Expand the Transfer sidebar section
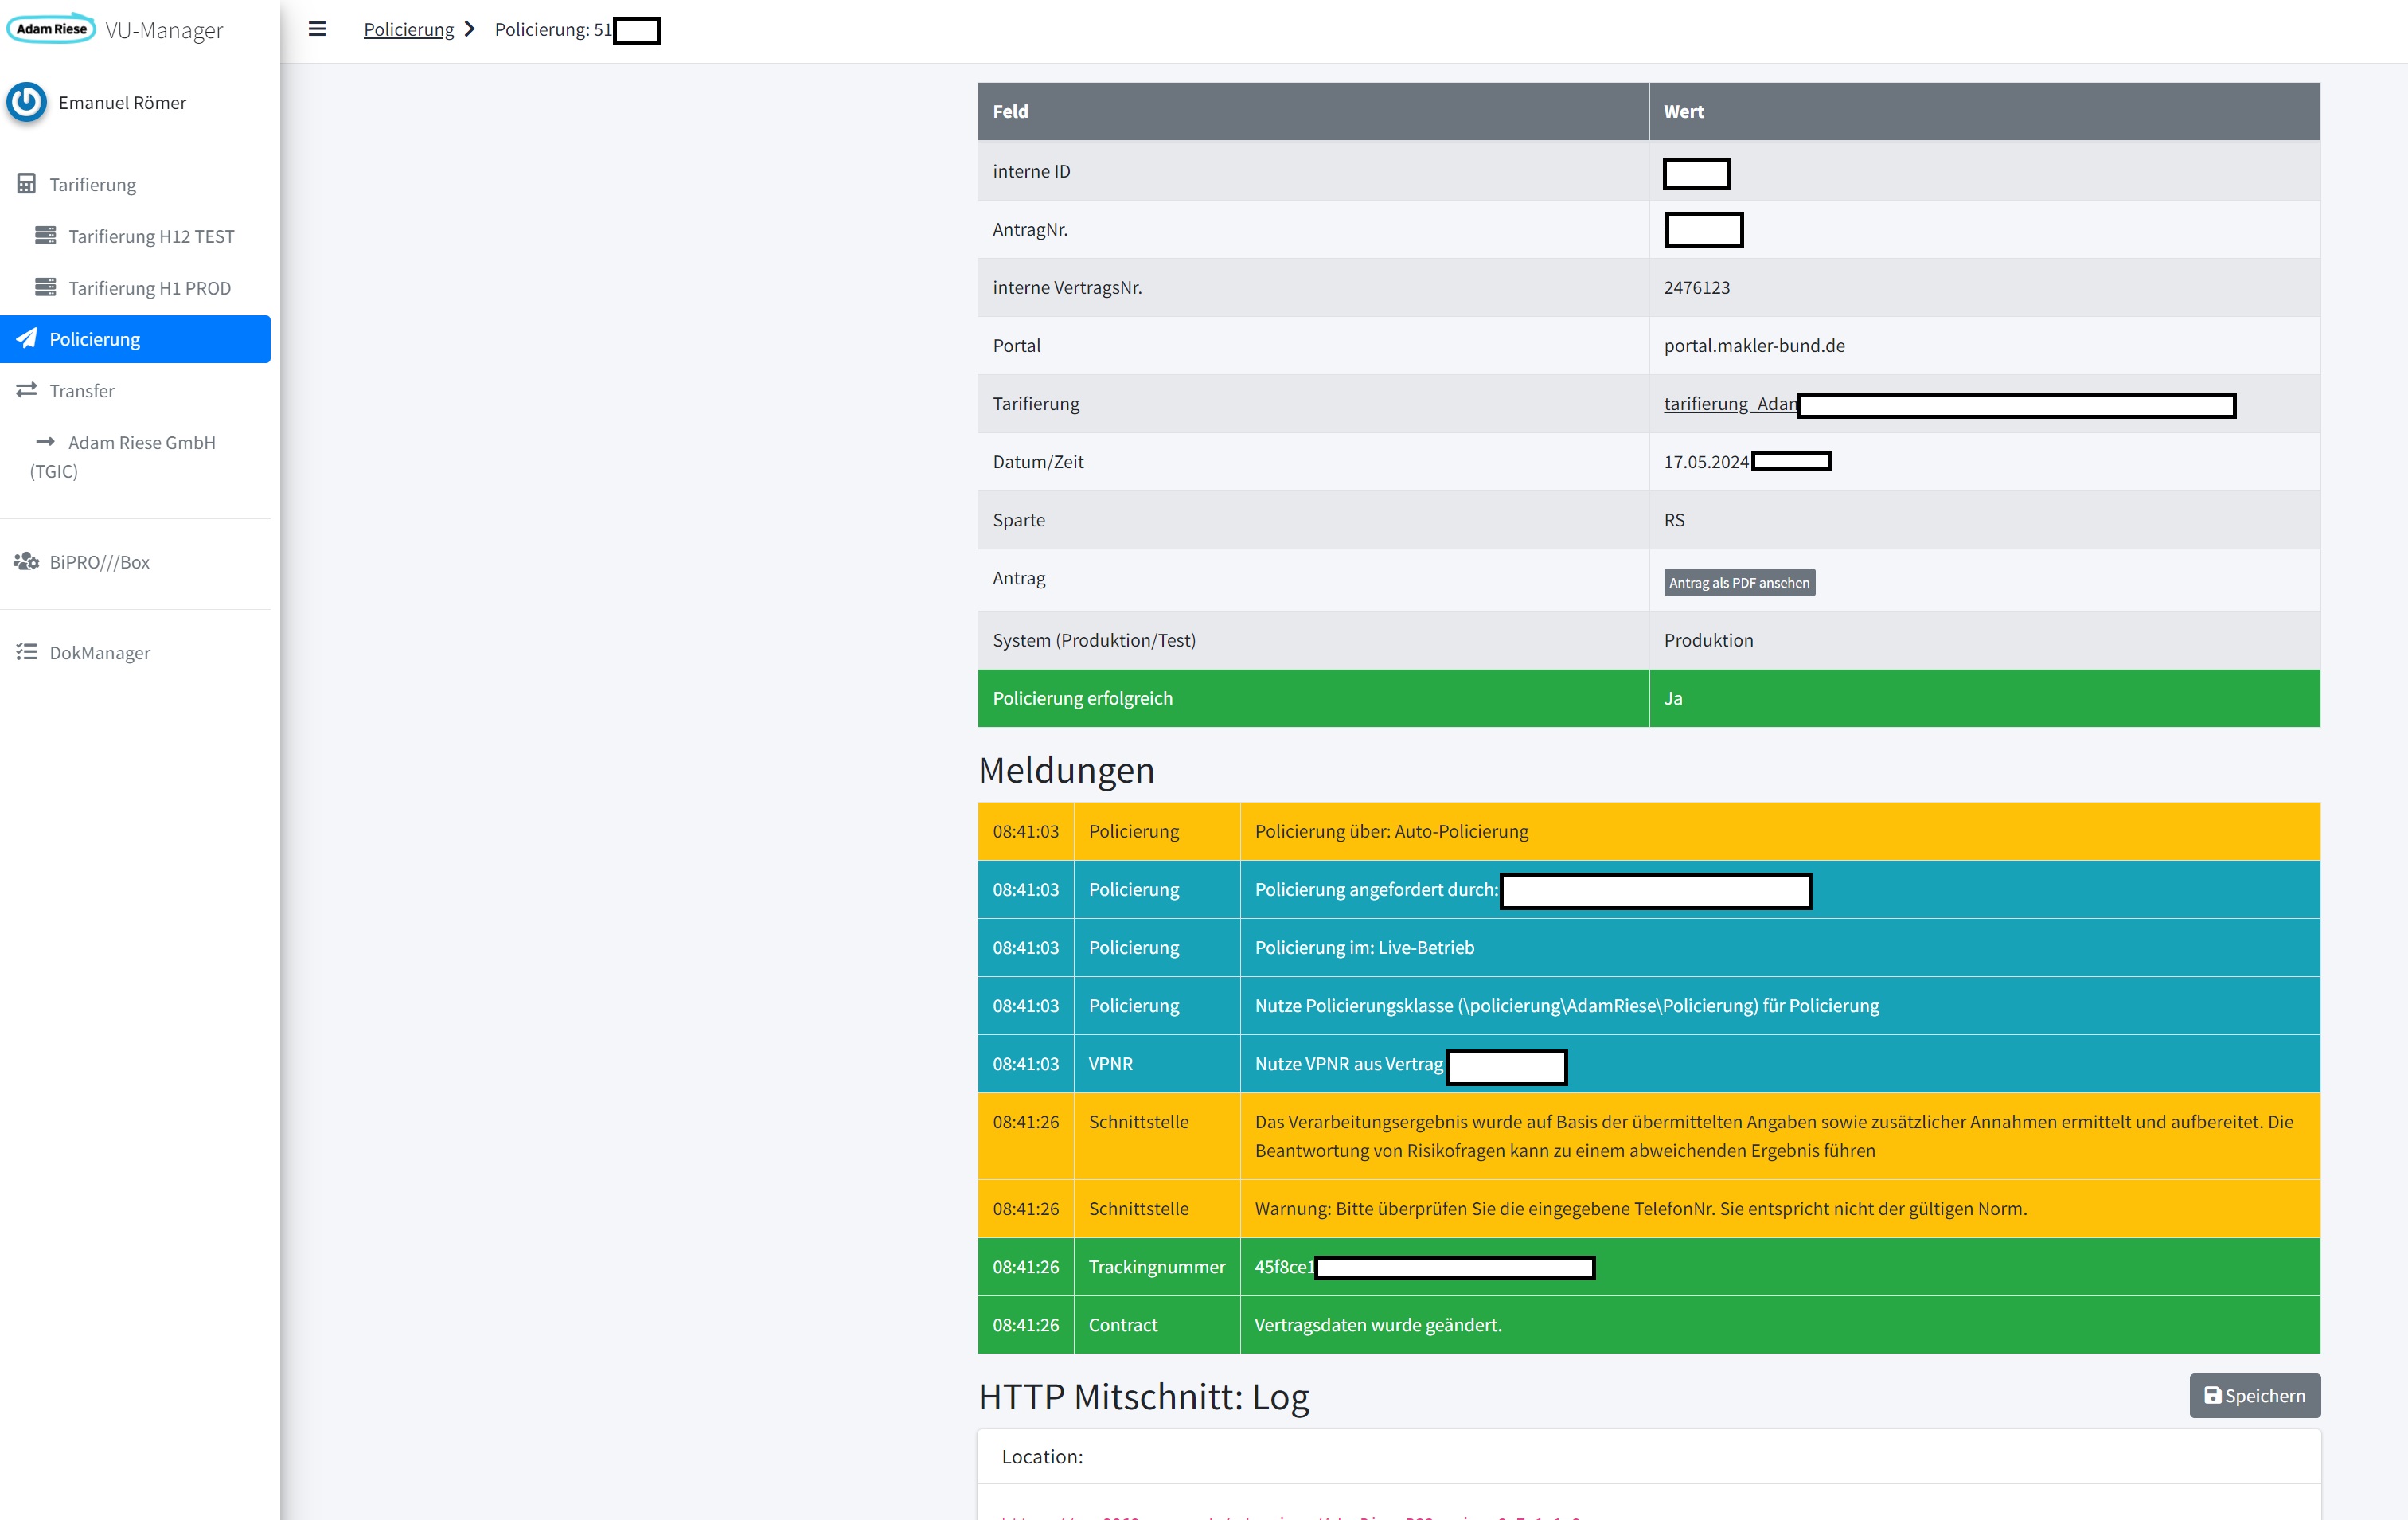2408x1520 pixels. pyautogui.click(x=82, y=390)
